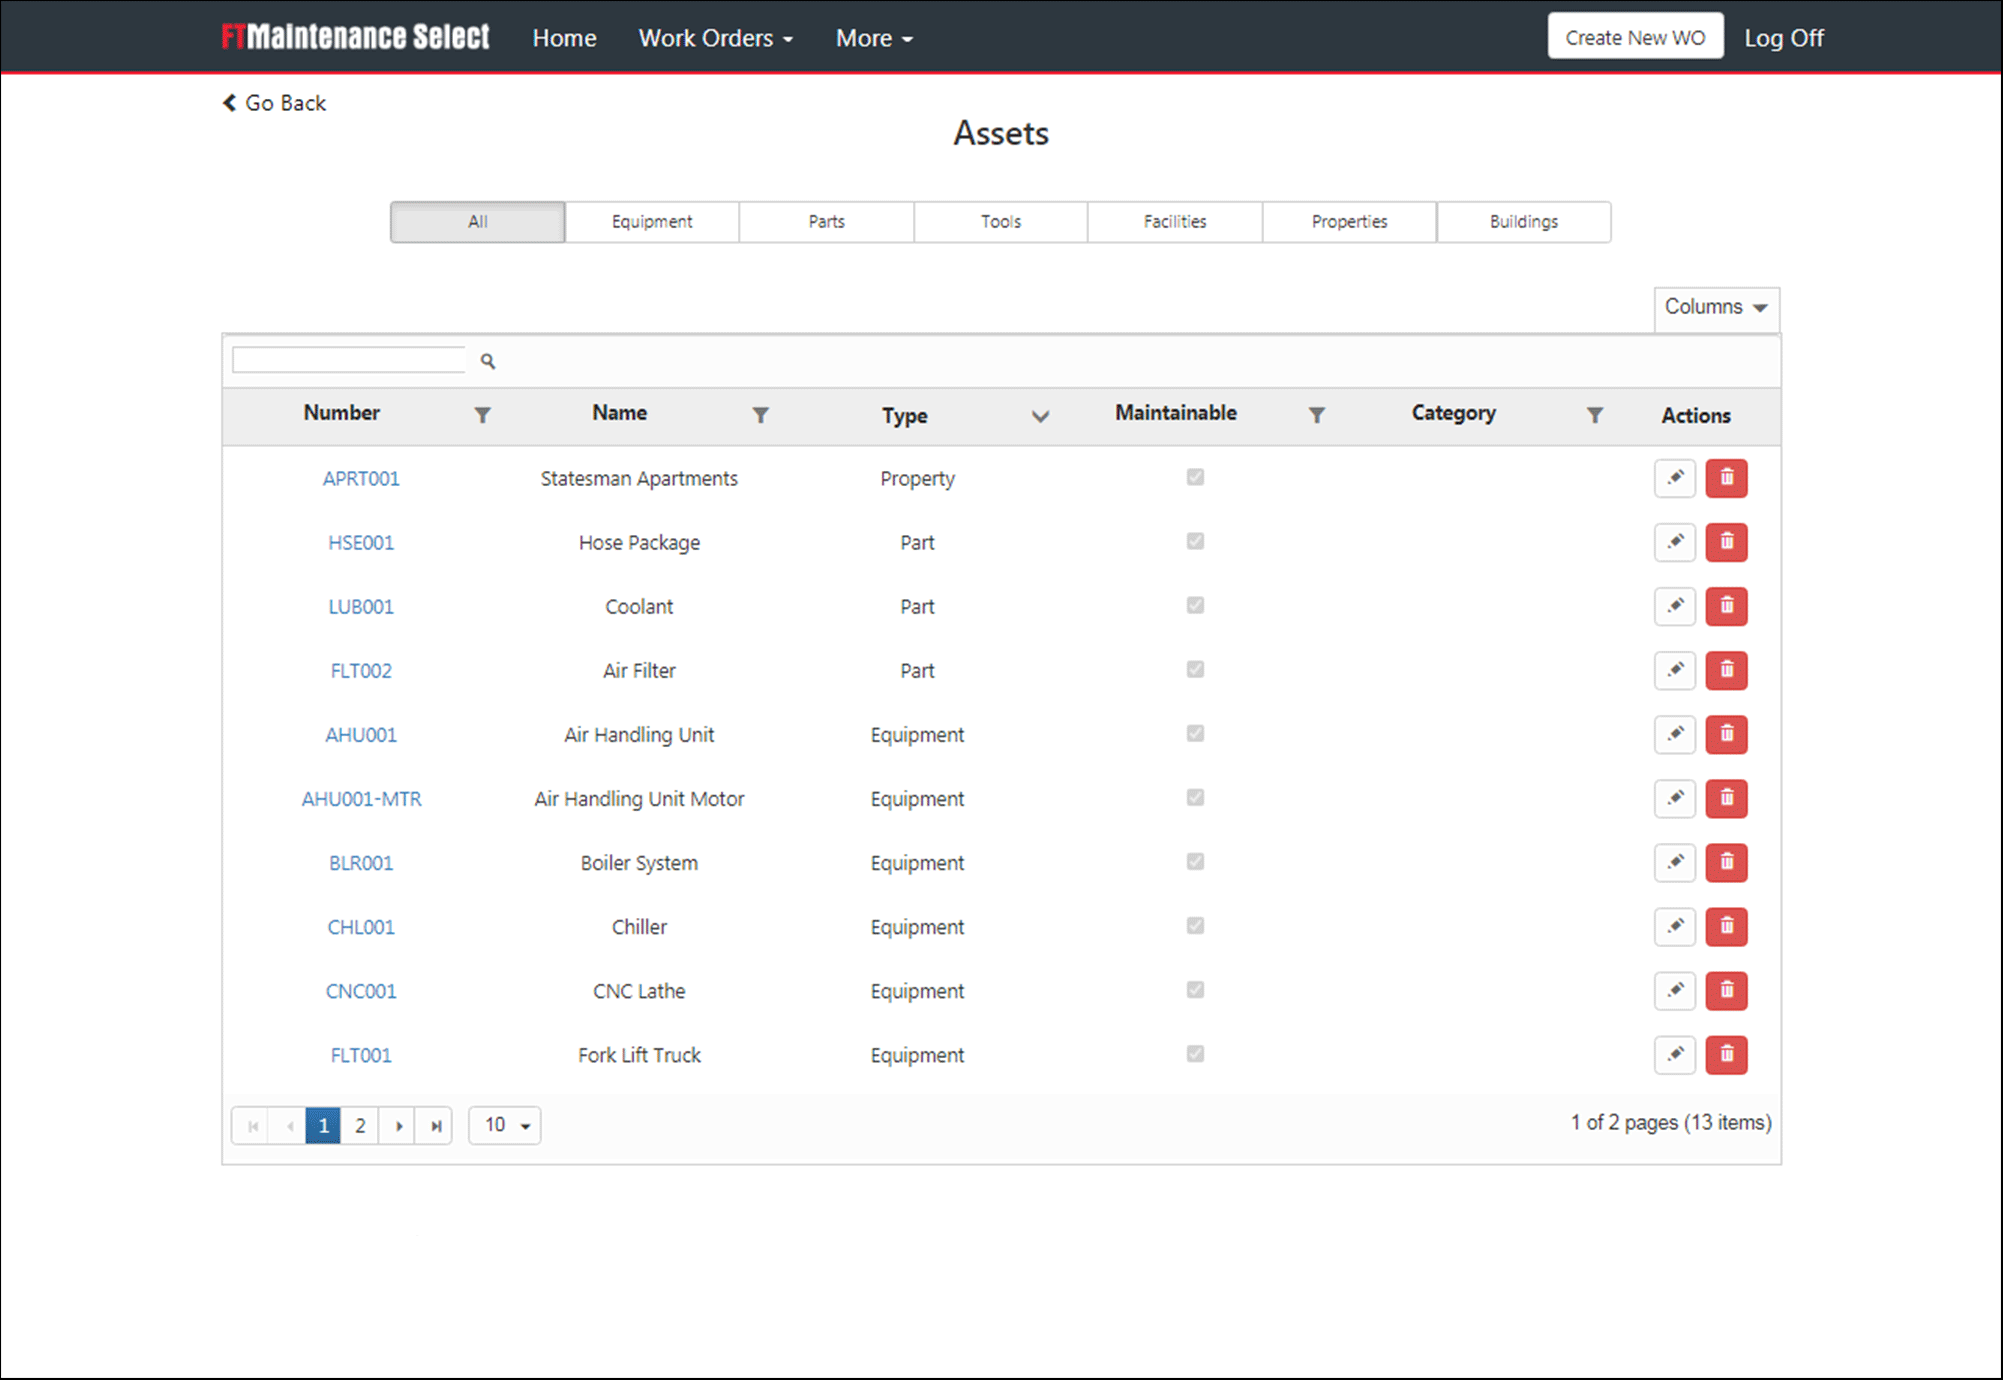Click into the asset search field
Screen dimensions: 2003x1380
[x=349, y=360]
